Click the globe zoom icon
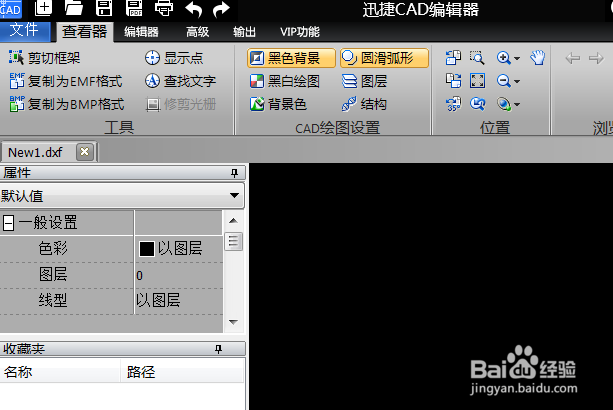The height and width of the screenshot is (410, 613). [x=504, y=104]
